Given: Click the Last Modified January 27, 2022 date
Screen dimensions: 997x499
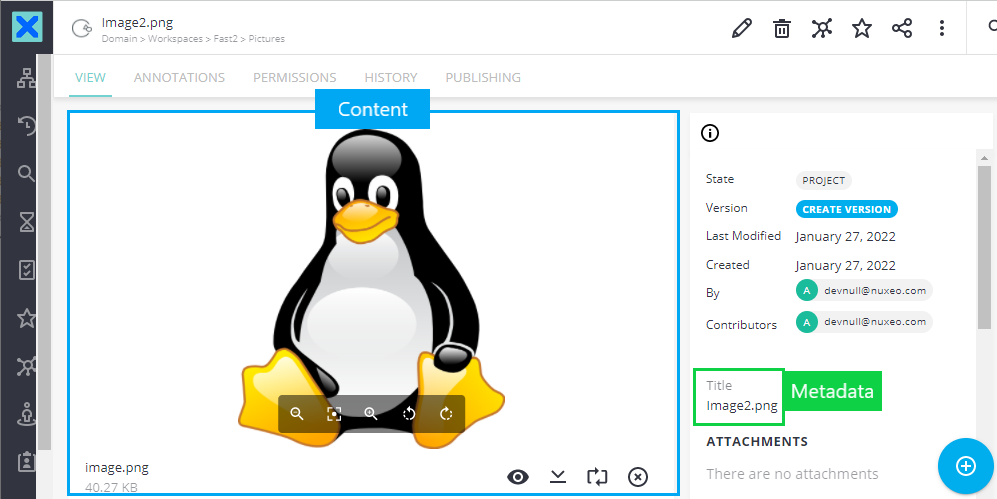Looking at the screenshot, I should (845, 237).
